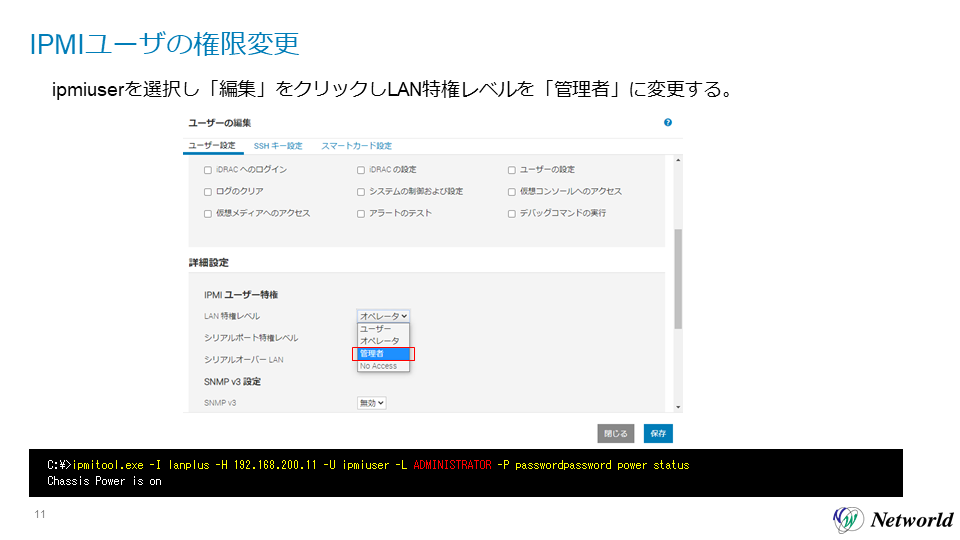The width and height of the screenshot is (960, 540).
Task: Check the システムの制御および設定 checkbox
Action: [x=361, y=192]
